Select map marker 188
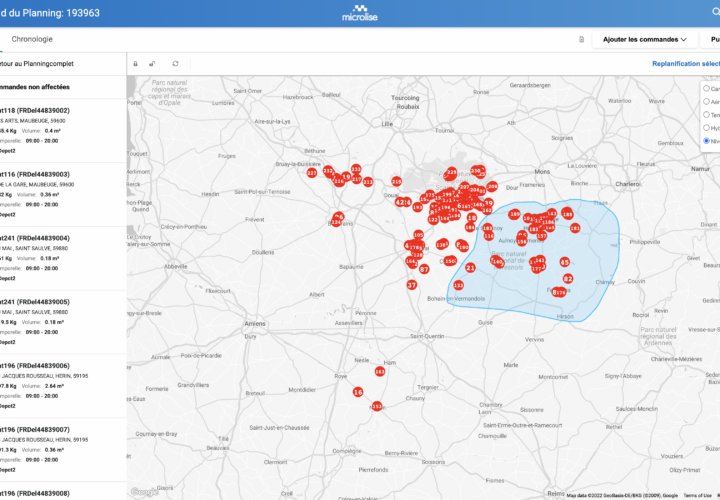Viewport: 720px width, 500px height. 568,214
